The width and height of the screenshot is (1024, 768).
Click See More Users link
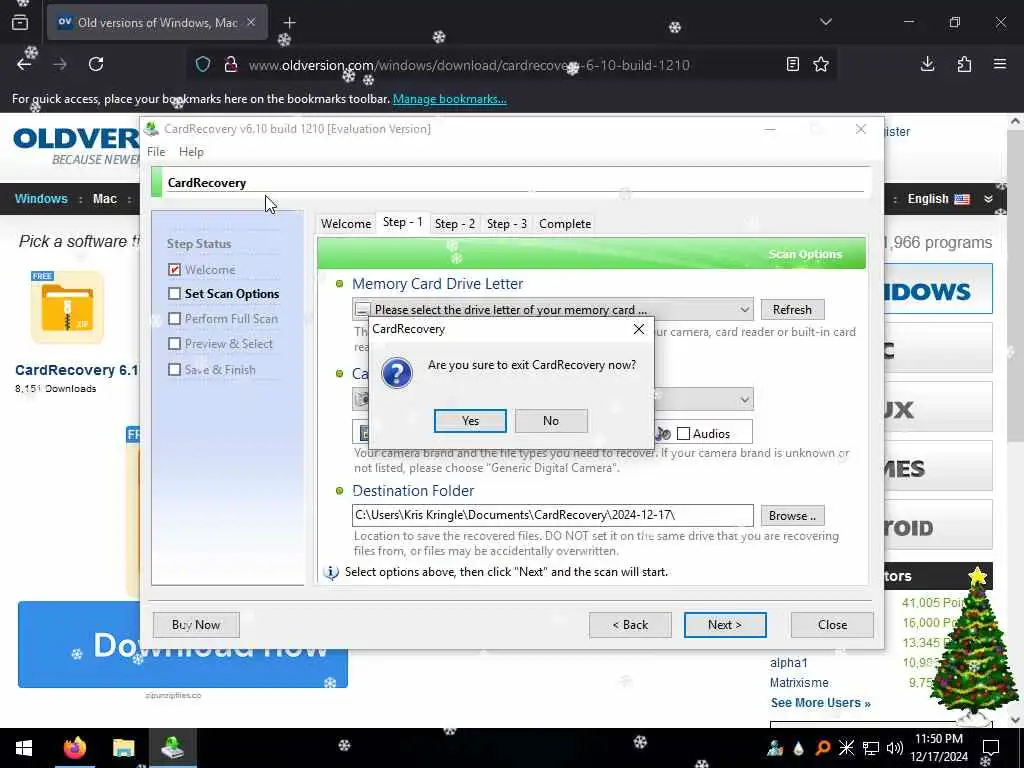click(820, 703)
